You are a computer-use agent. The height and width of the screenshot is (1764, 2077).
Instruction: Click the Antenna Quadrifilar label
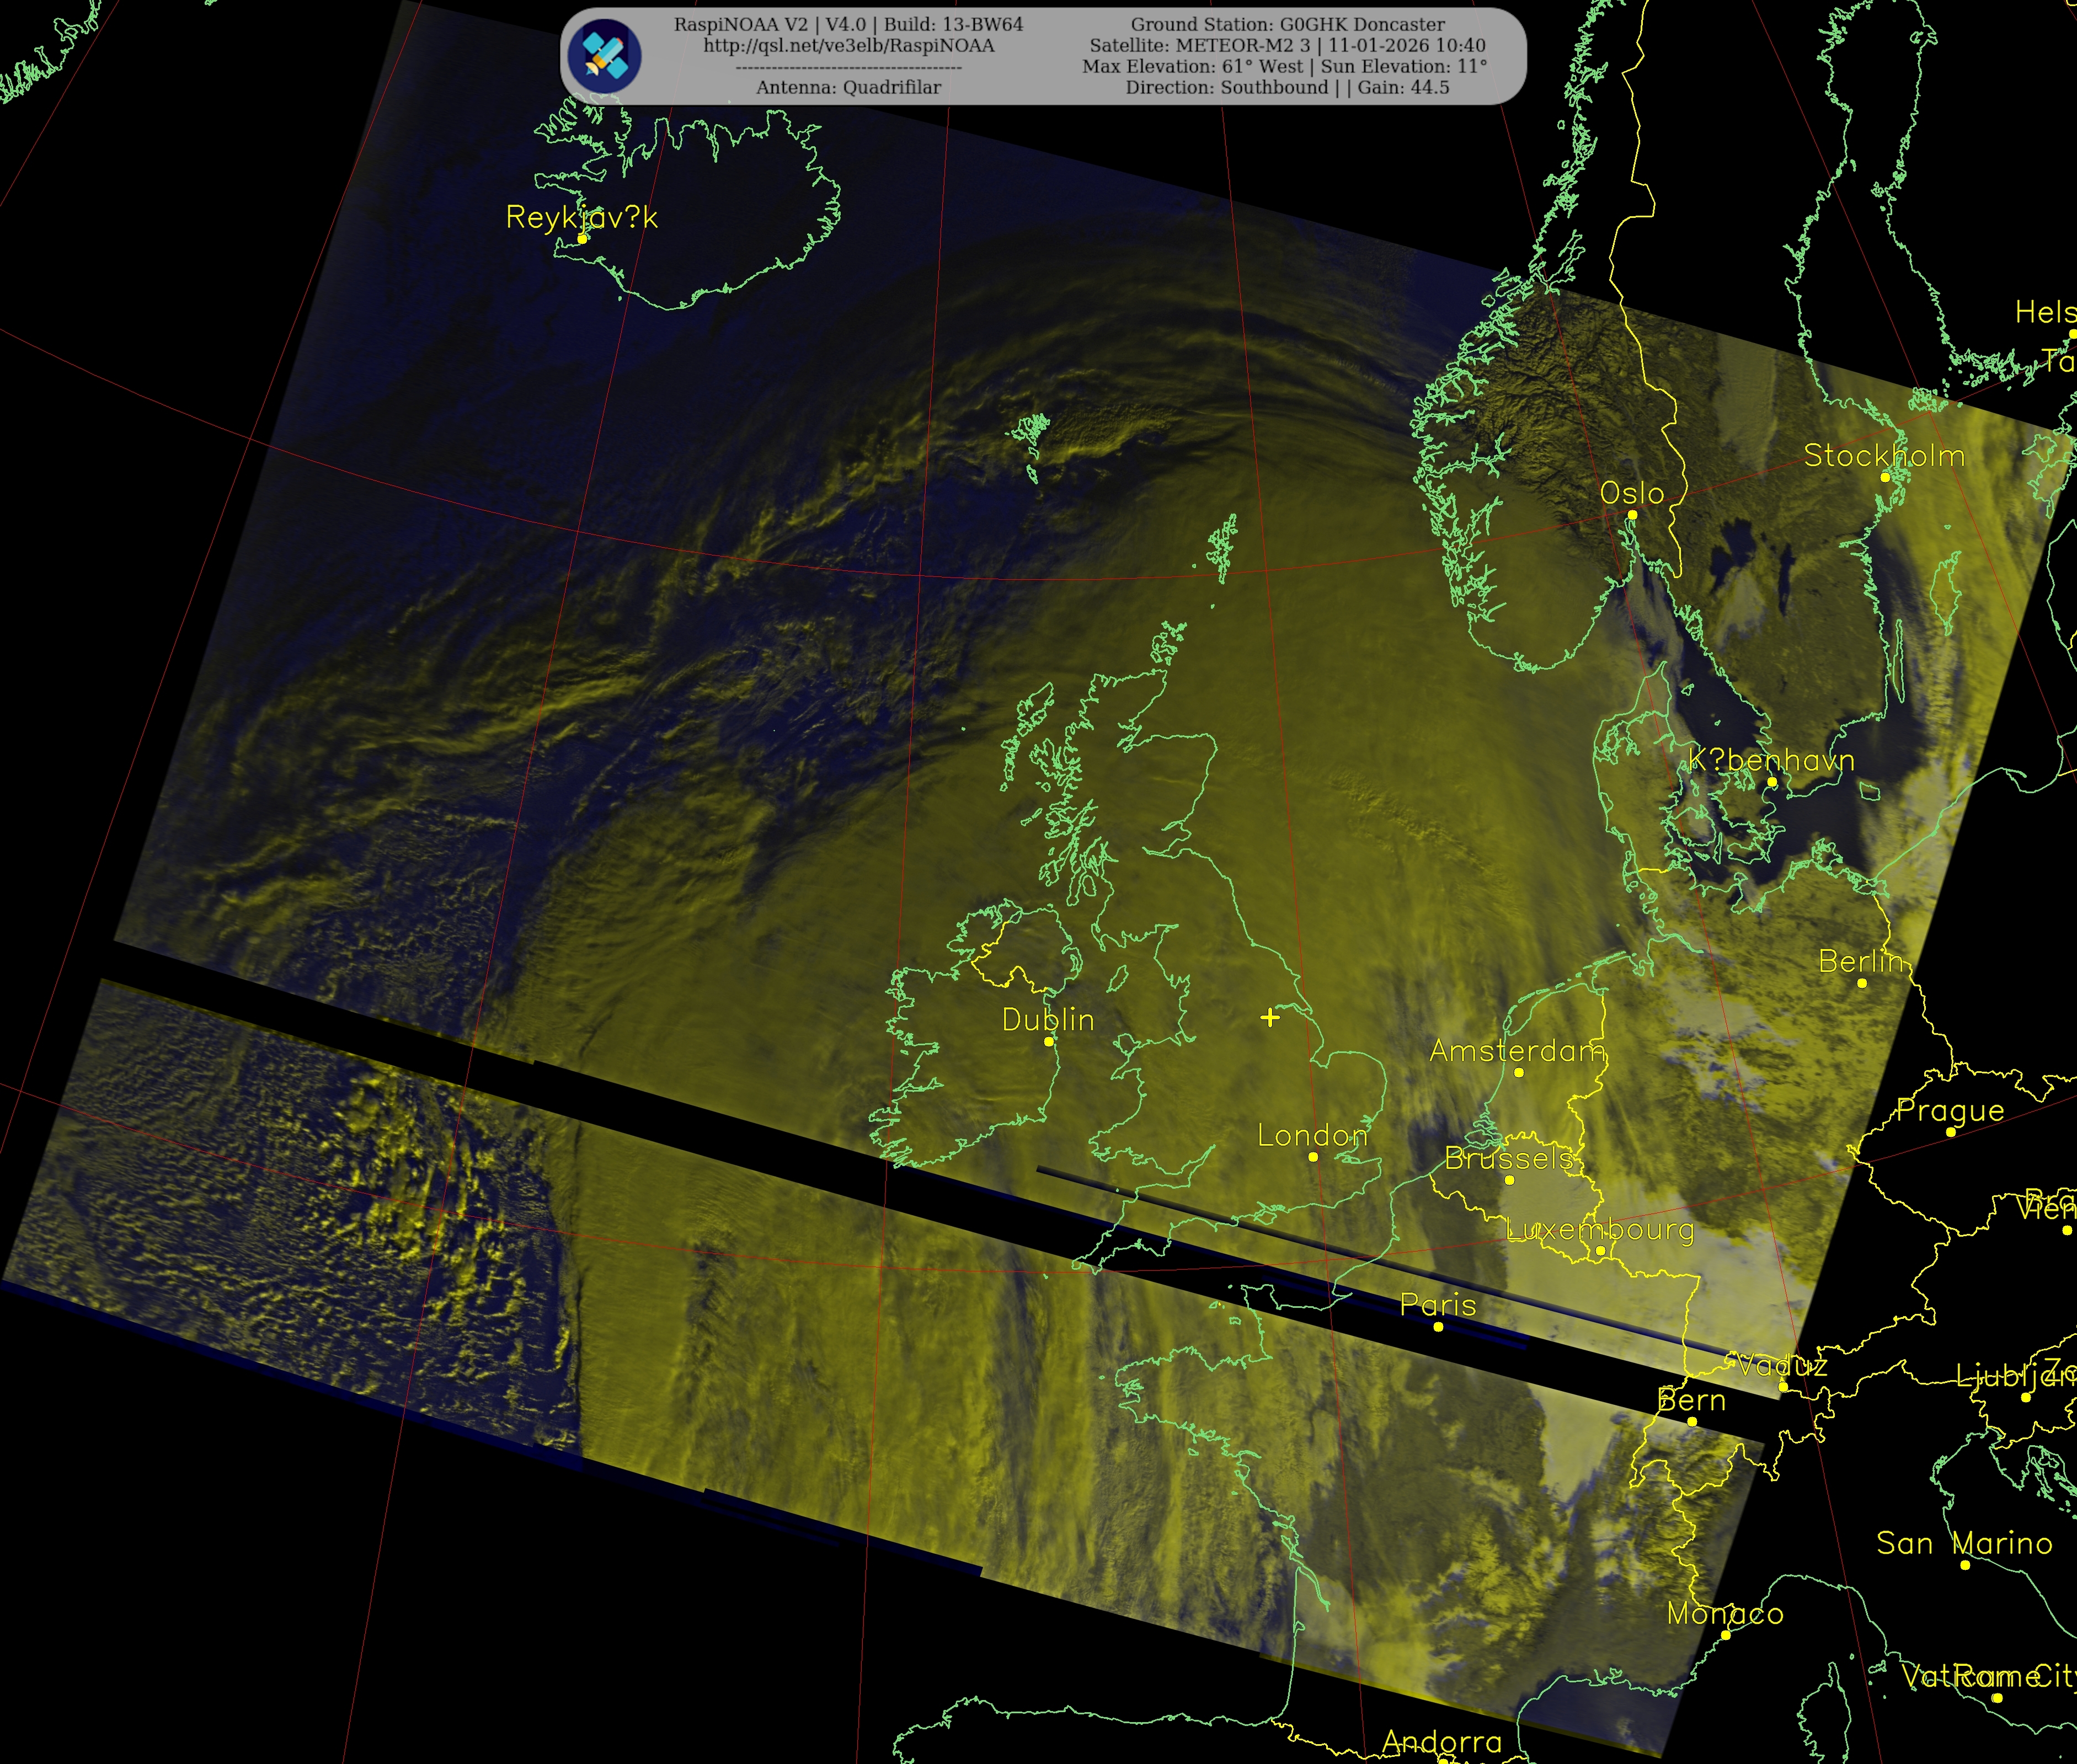[848, 87]
